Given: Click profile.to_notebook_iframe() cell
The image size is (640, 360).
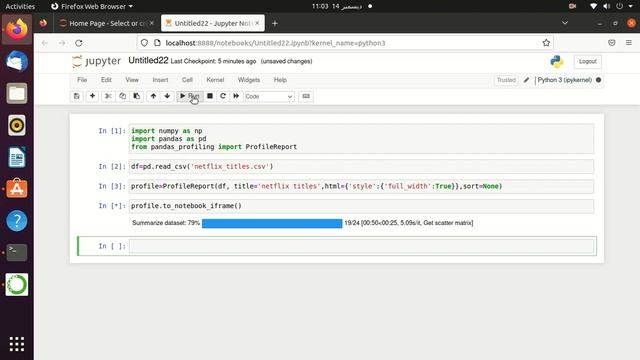Looking at the screenshot, I should pyautogui.click(x=361, y=206).
